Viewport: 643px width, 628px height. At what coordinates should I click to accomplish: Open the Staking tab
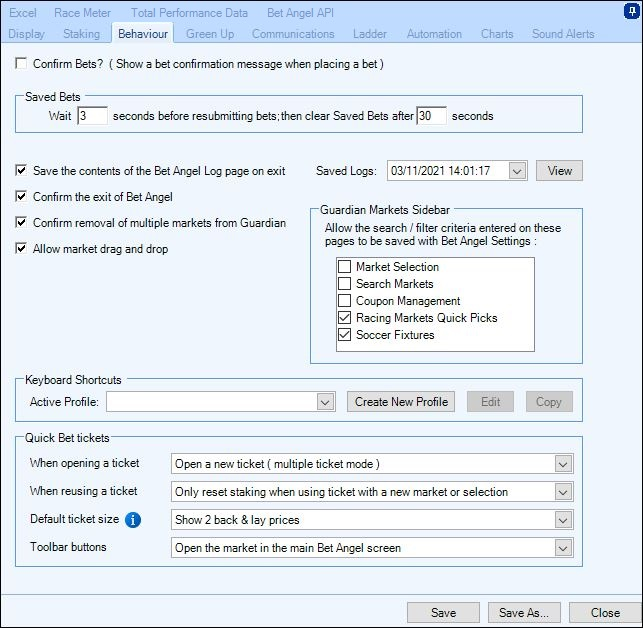coord(82,34)
